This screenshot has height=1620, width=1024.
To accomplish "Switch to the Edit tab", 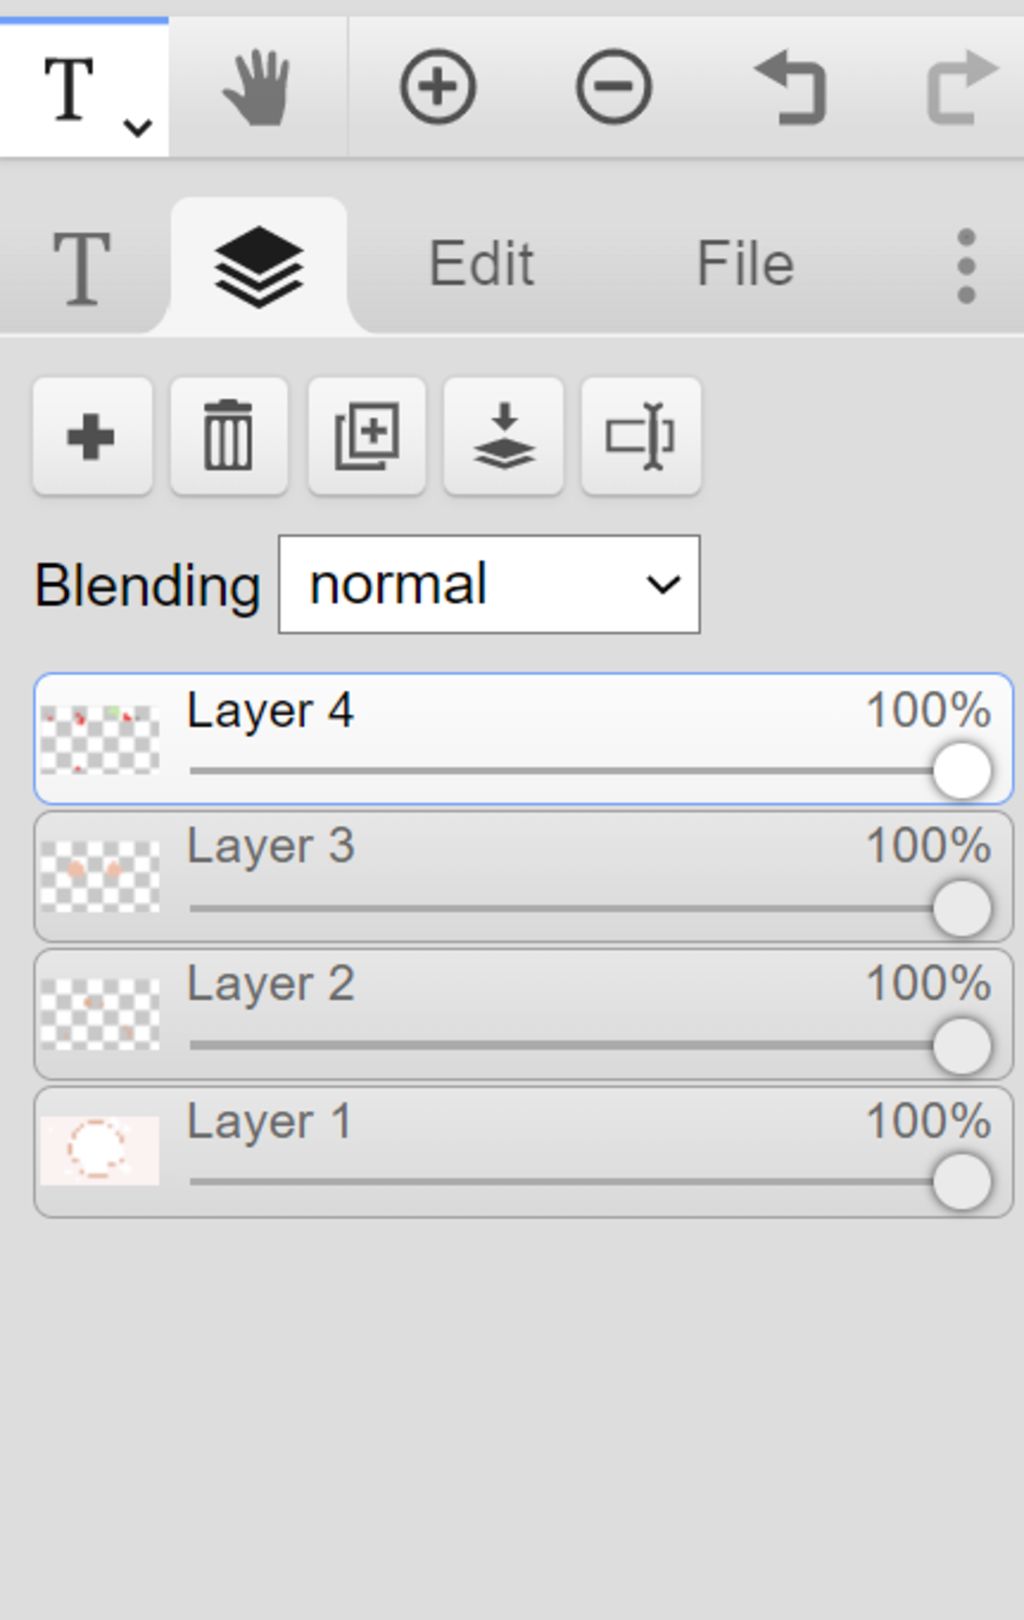I will pyautogui.click(x=481, y=265).
